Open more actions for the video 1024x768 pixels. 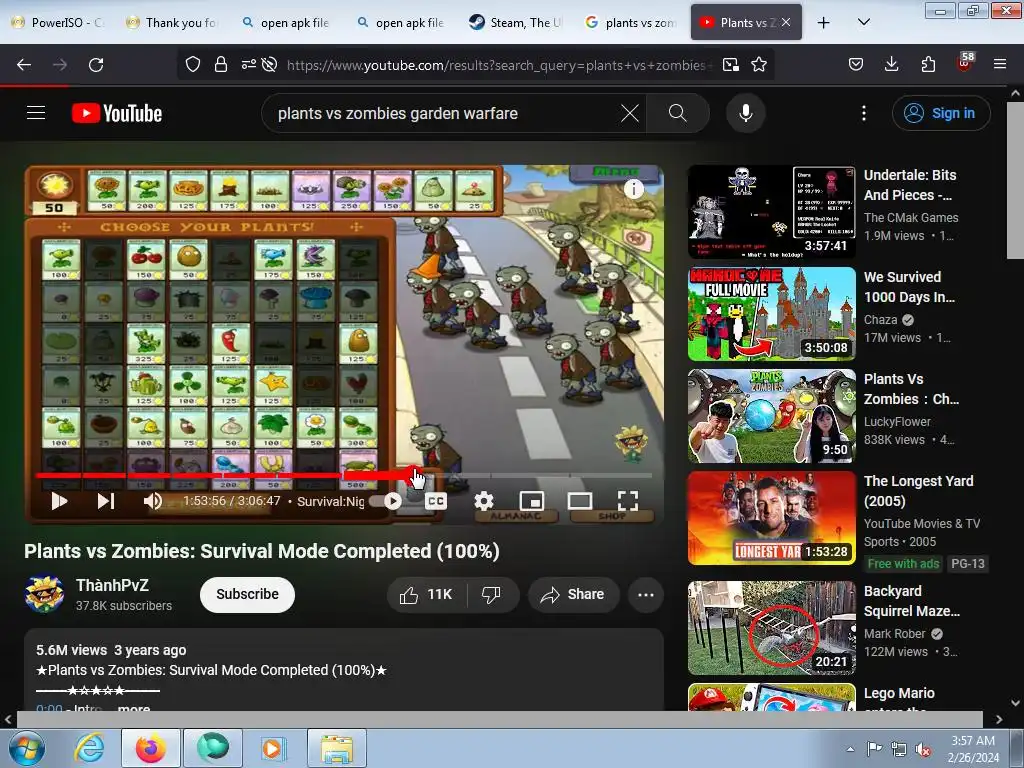pyautogui.click(x=646, y=594)
